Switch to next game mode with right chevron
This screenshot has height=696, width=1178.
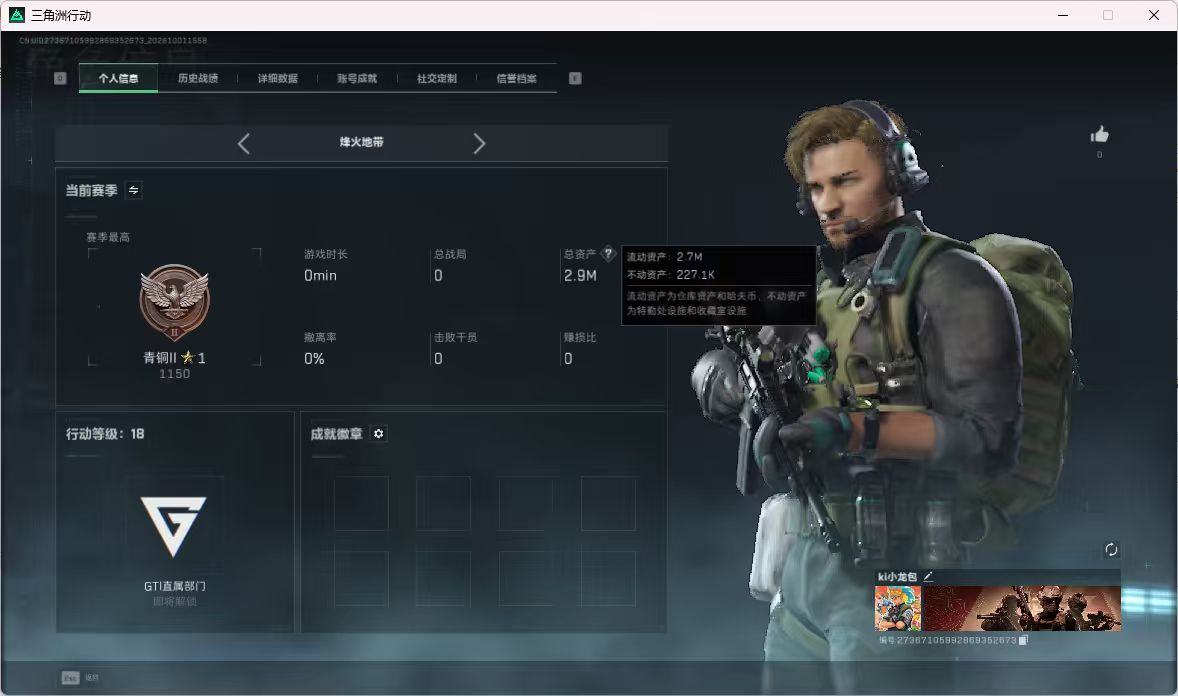click(479, 144)
